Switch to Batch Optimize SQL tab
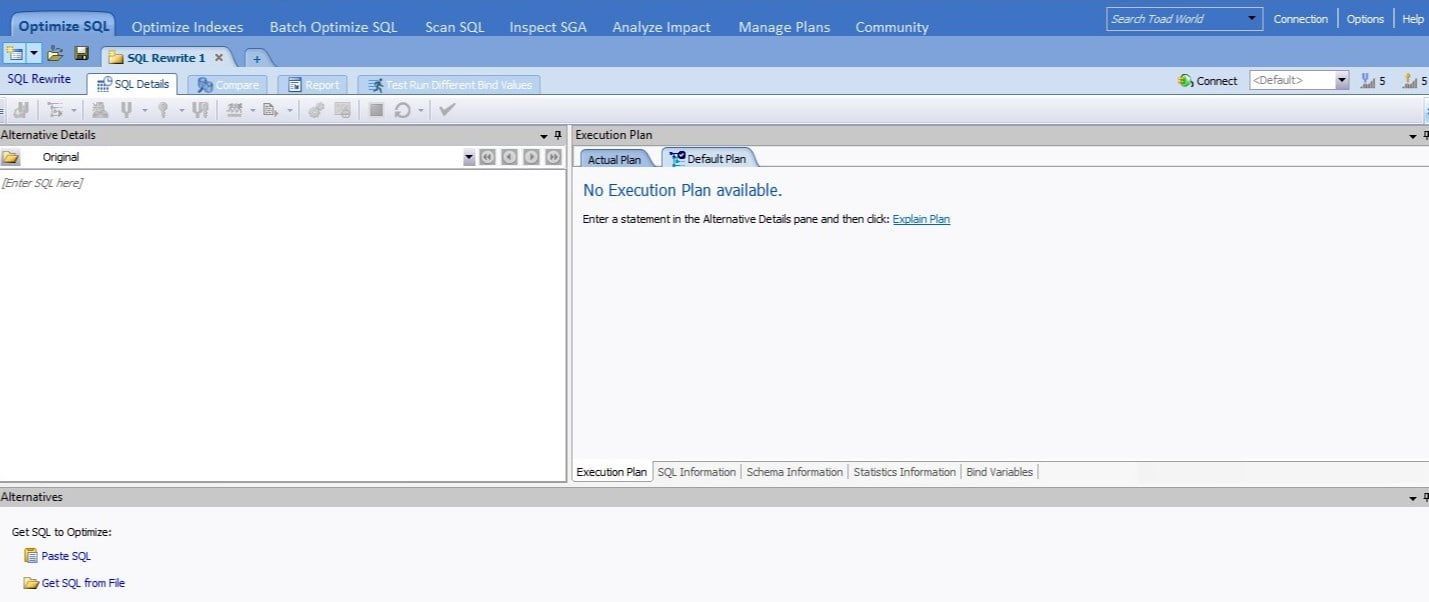 [x=333, y=27]
